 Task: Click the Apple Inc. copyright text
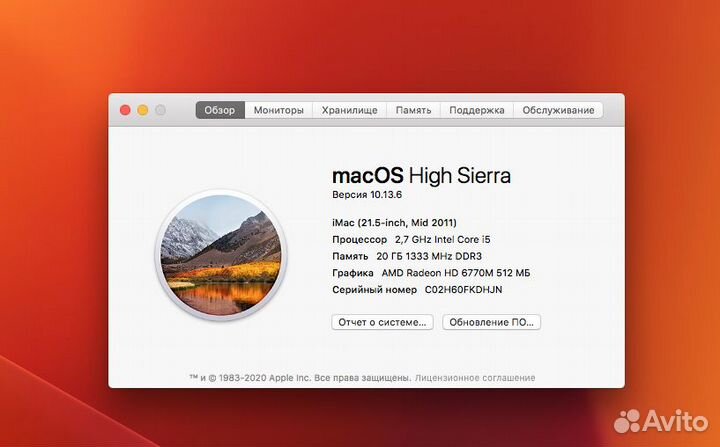point(300,378)
